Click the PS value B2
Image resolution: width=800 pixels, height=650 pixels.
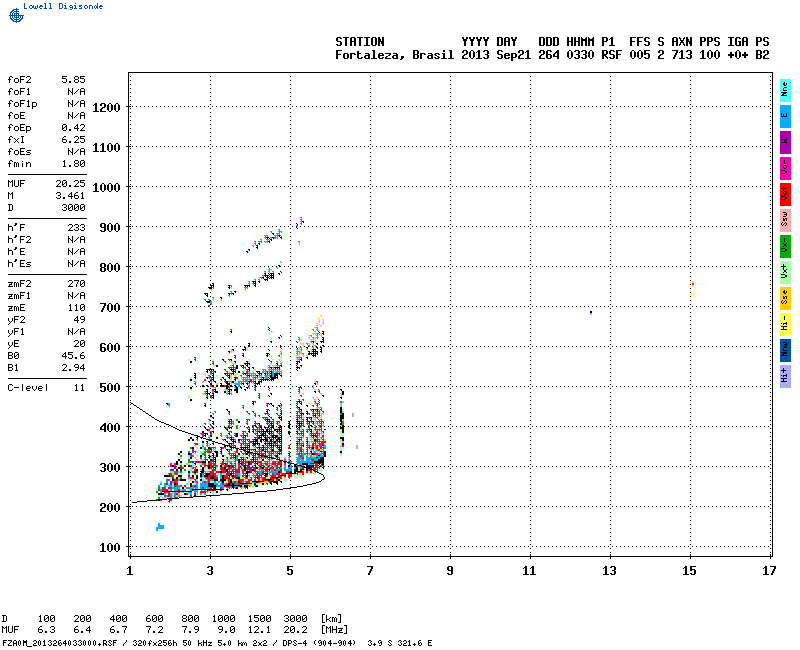762,55
